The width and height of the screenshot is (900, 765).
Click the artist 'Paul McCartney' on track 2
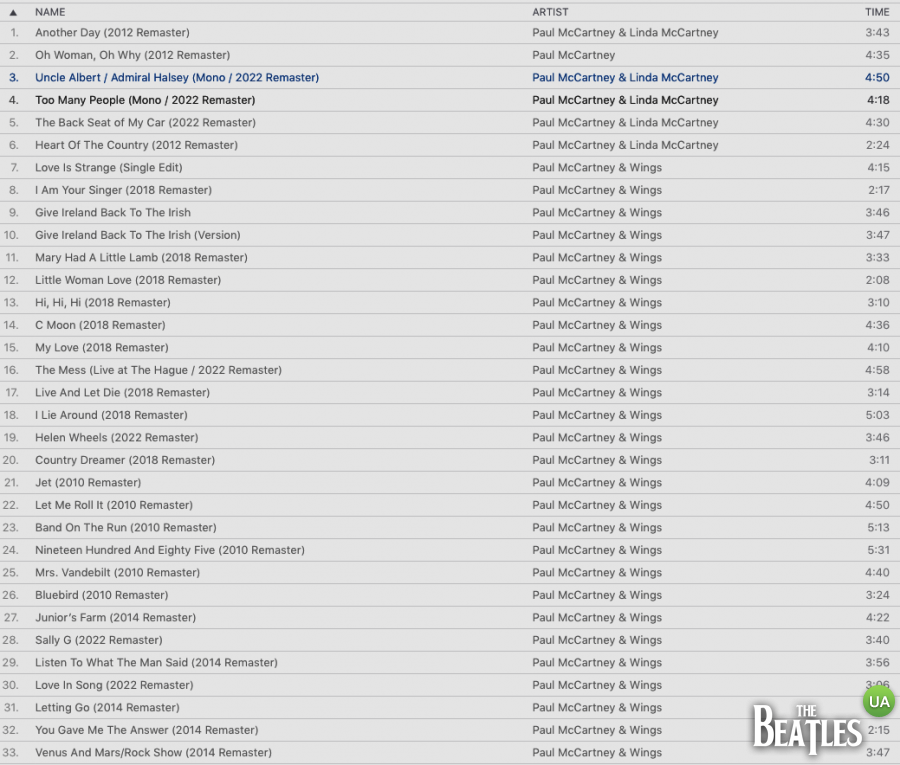[x=573, y=55]
